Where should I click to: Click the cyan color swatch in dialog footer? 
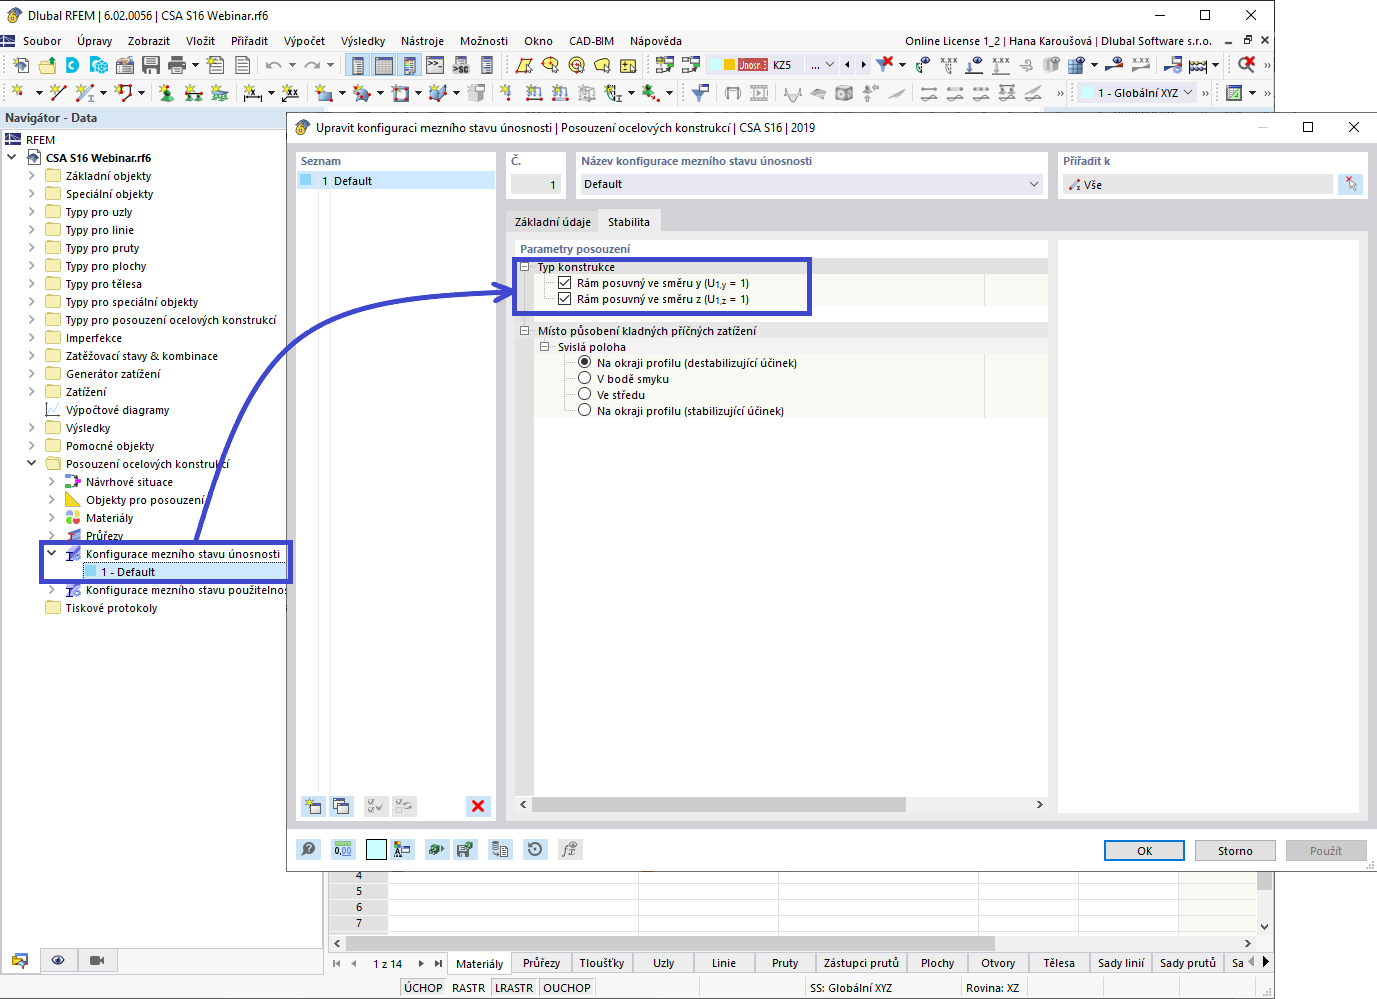[376, 850]
